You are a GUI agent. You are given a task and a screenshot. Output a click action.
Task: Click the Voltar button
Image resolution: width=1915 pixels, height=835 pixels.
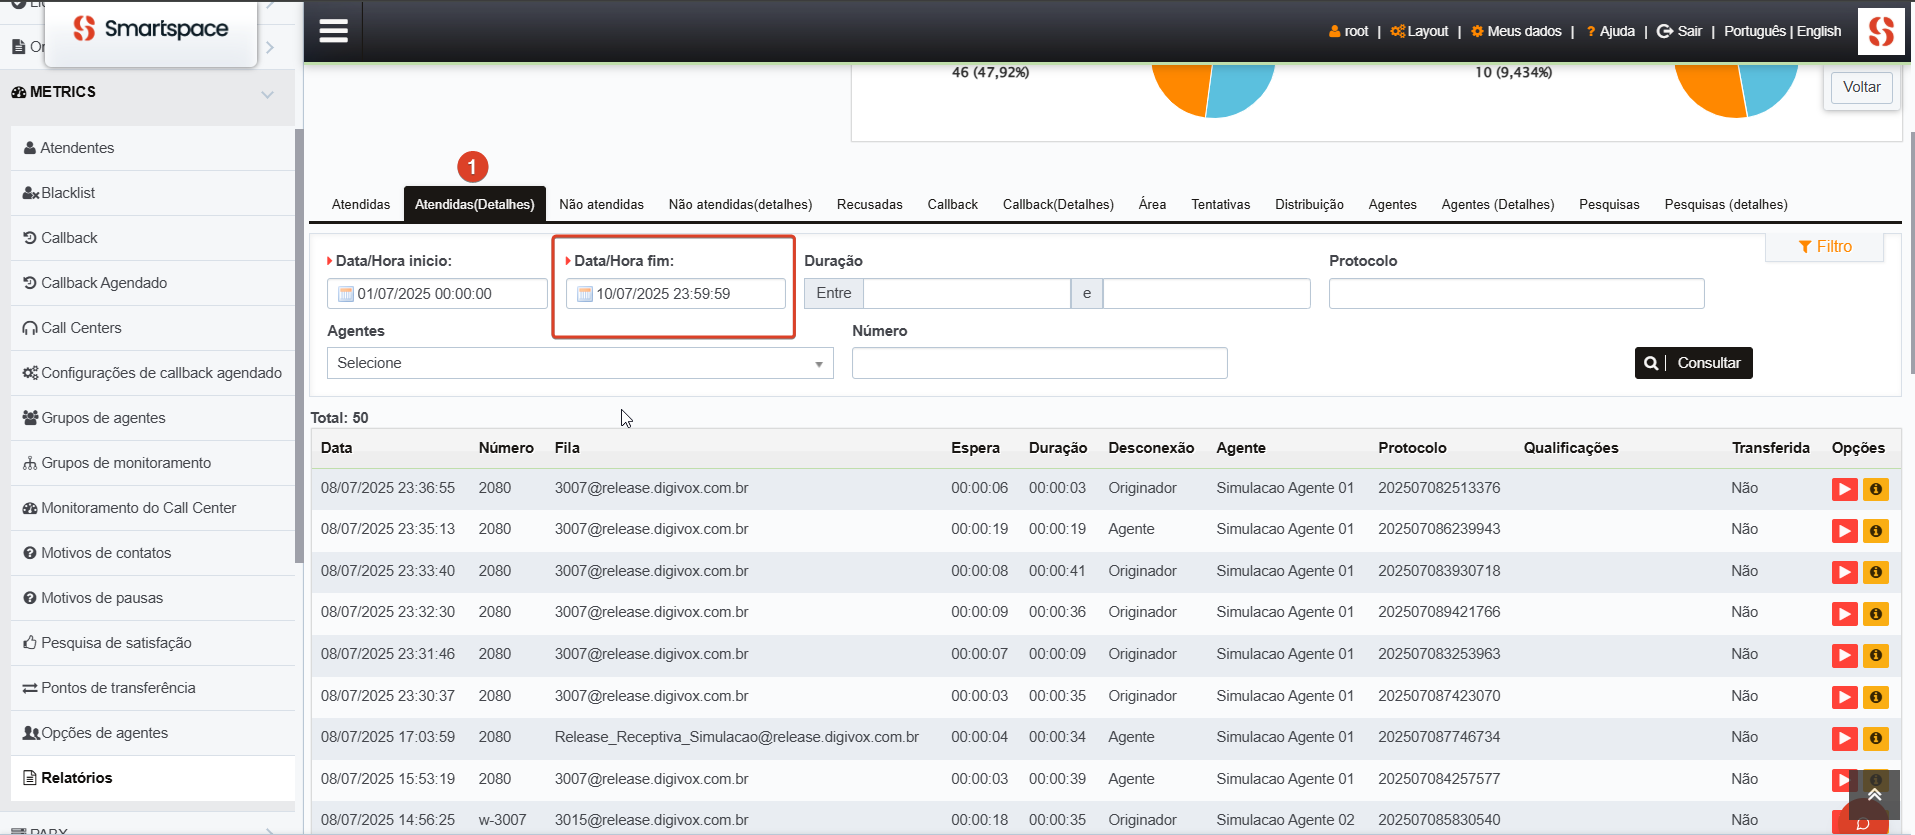point(1862,87)
